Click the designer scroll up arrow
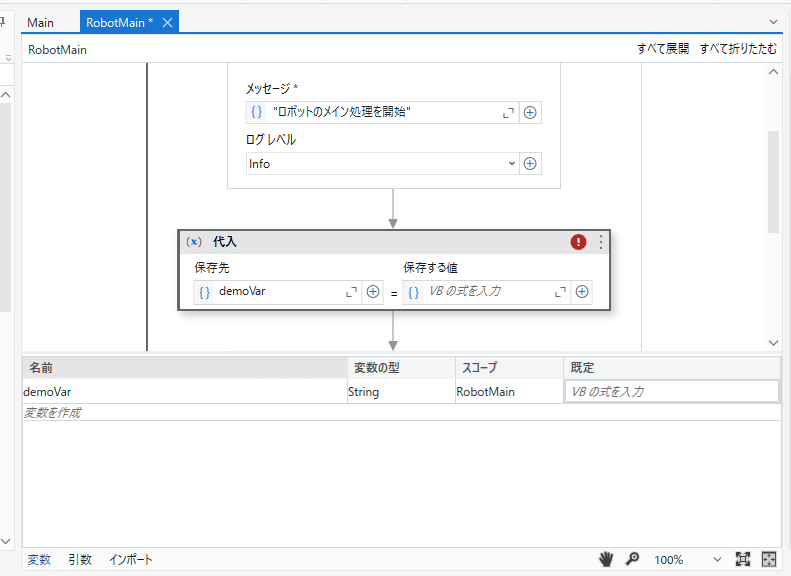 click(x=773, y=72)
